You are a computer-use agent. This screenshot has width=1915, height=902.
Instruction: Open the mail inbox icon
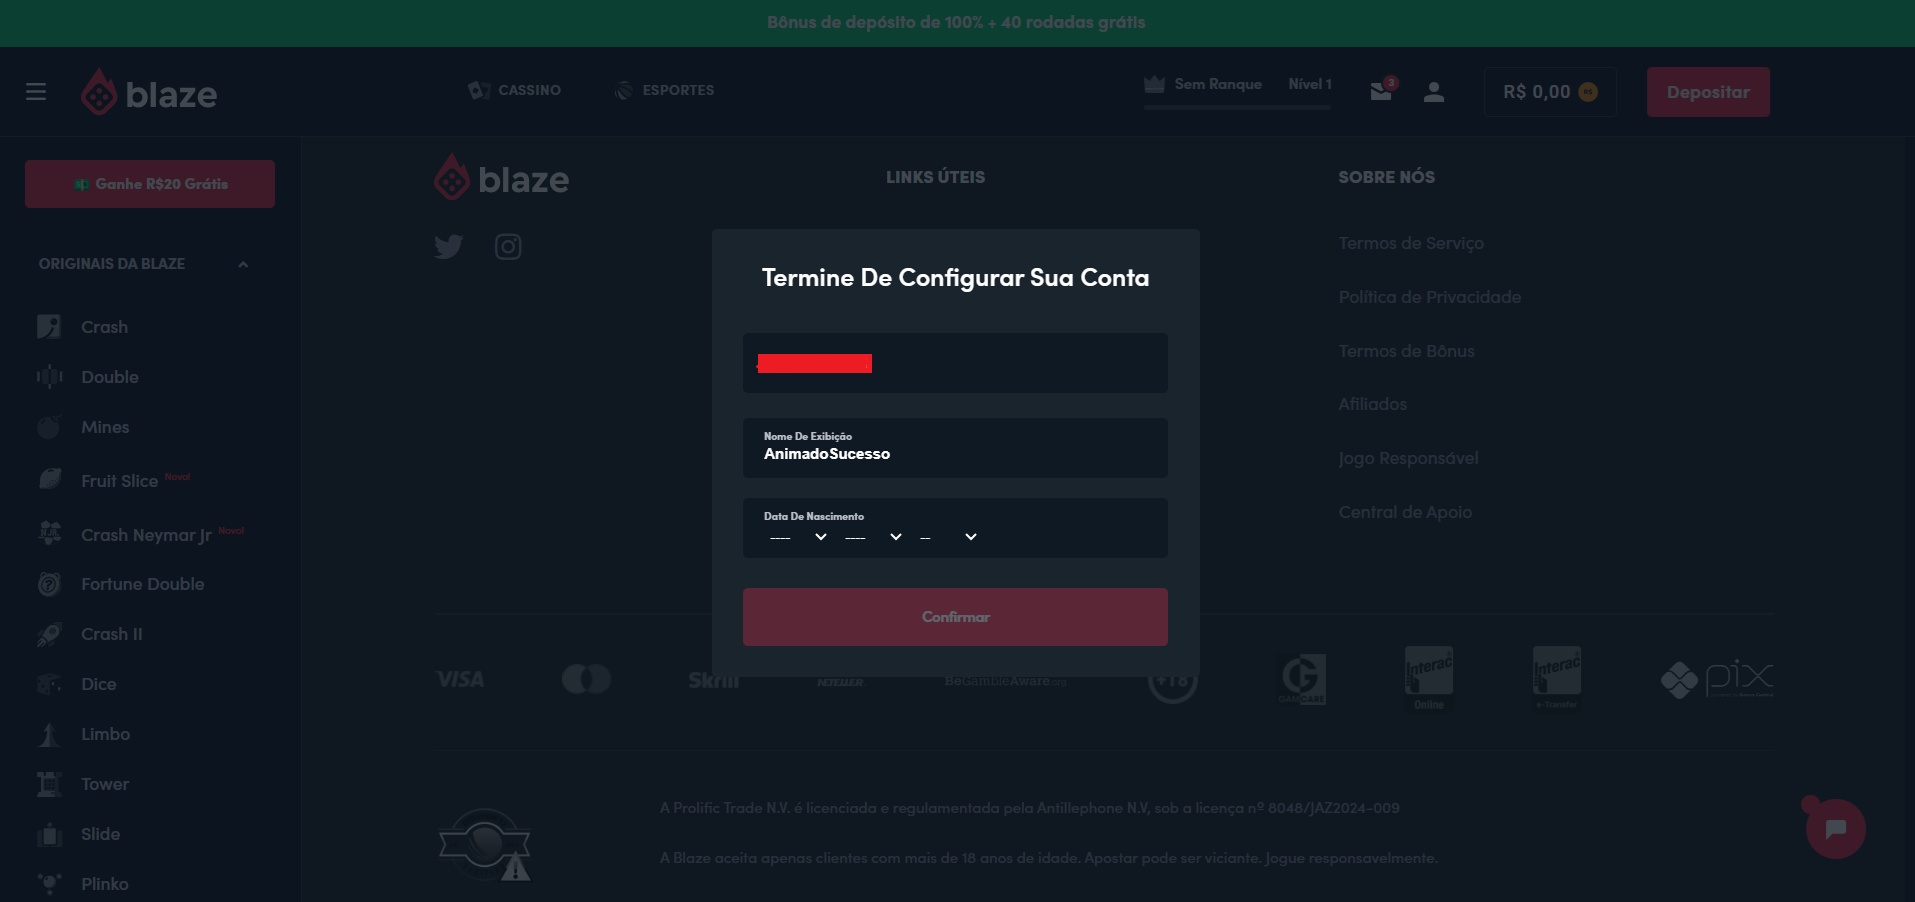point(1382,91)
